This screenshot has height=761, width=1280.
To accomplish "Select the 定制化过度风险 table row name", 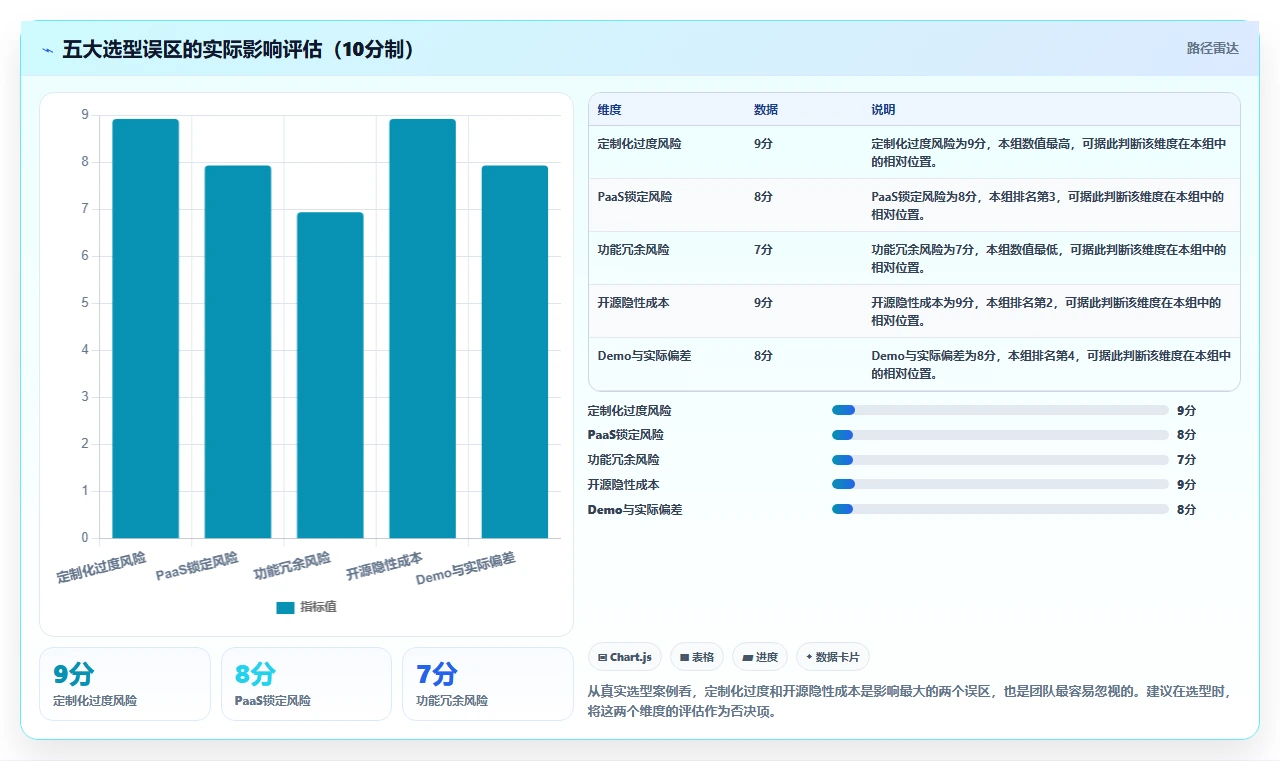I will [639, 144].
